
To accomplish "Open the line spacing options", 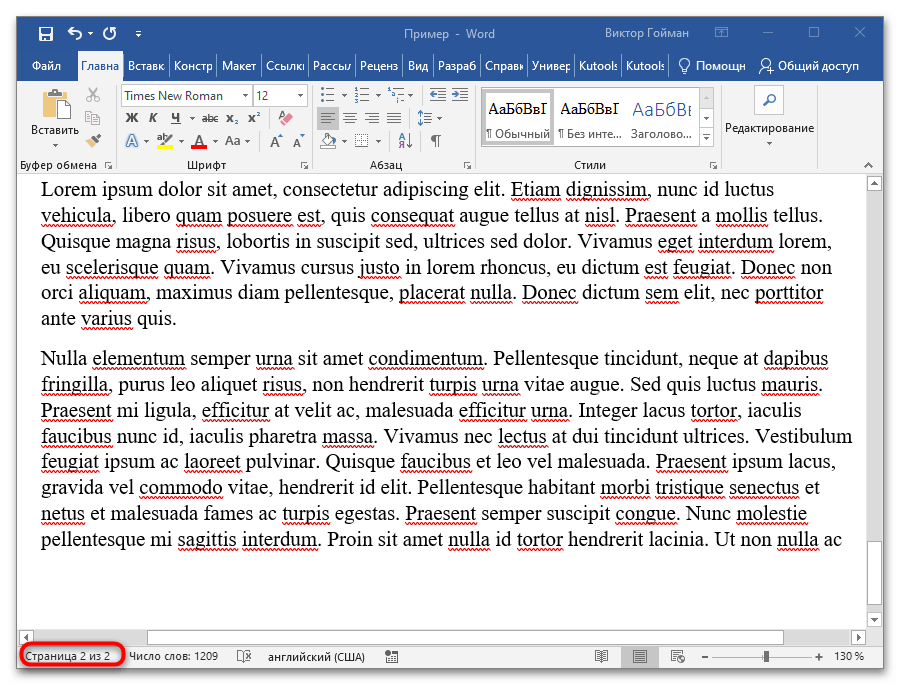I will [x=429, y=118].
